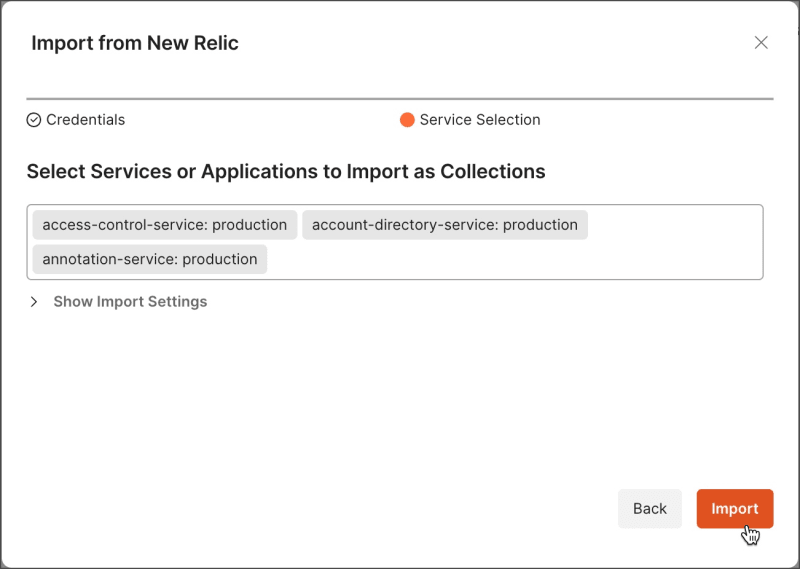The height and width of the screenshot is (569, 800).
Task: Select the annotation-service: production chip
Action: click(x=149, y=259)
